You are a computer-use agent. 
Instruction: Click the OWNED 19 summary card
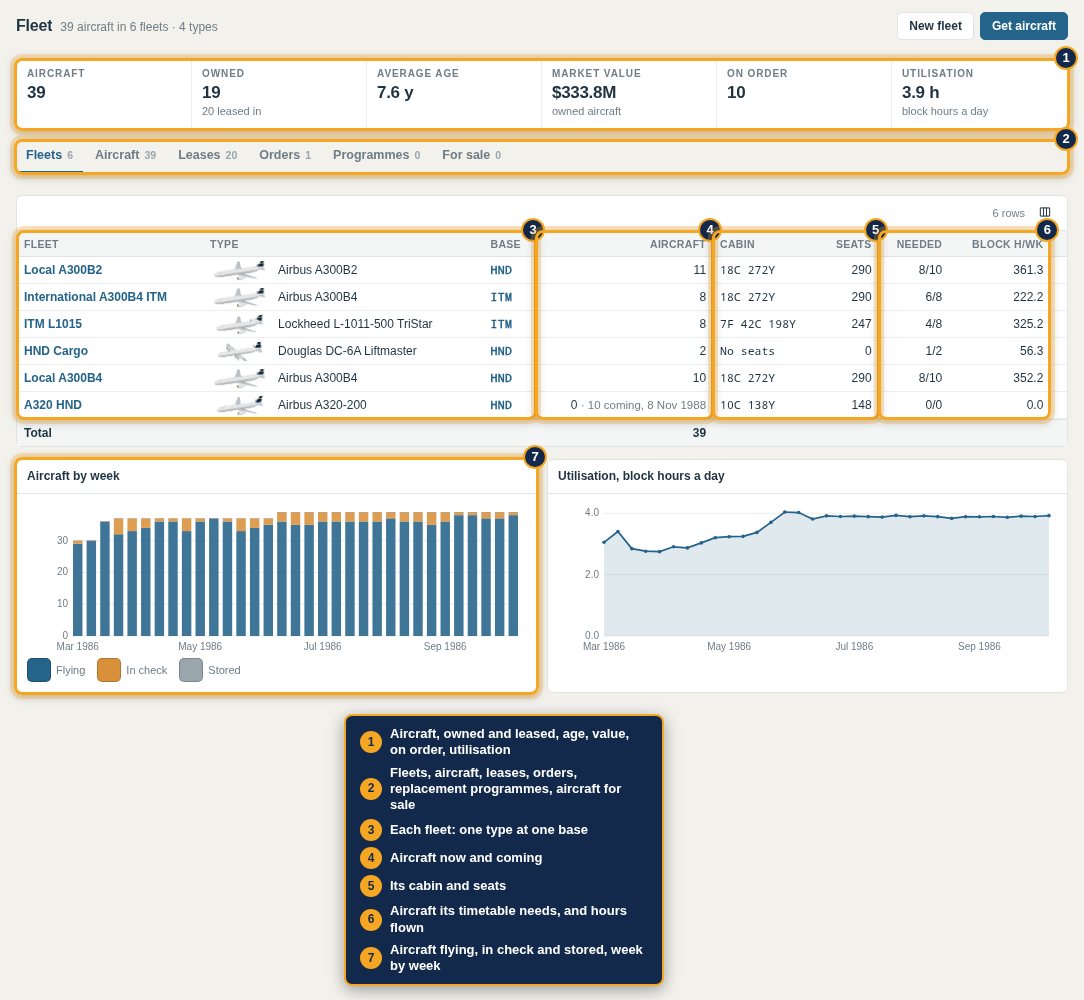click(x=279, y=94)
